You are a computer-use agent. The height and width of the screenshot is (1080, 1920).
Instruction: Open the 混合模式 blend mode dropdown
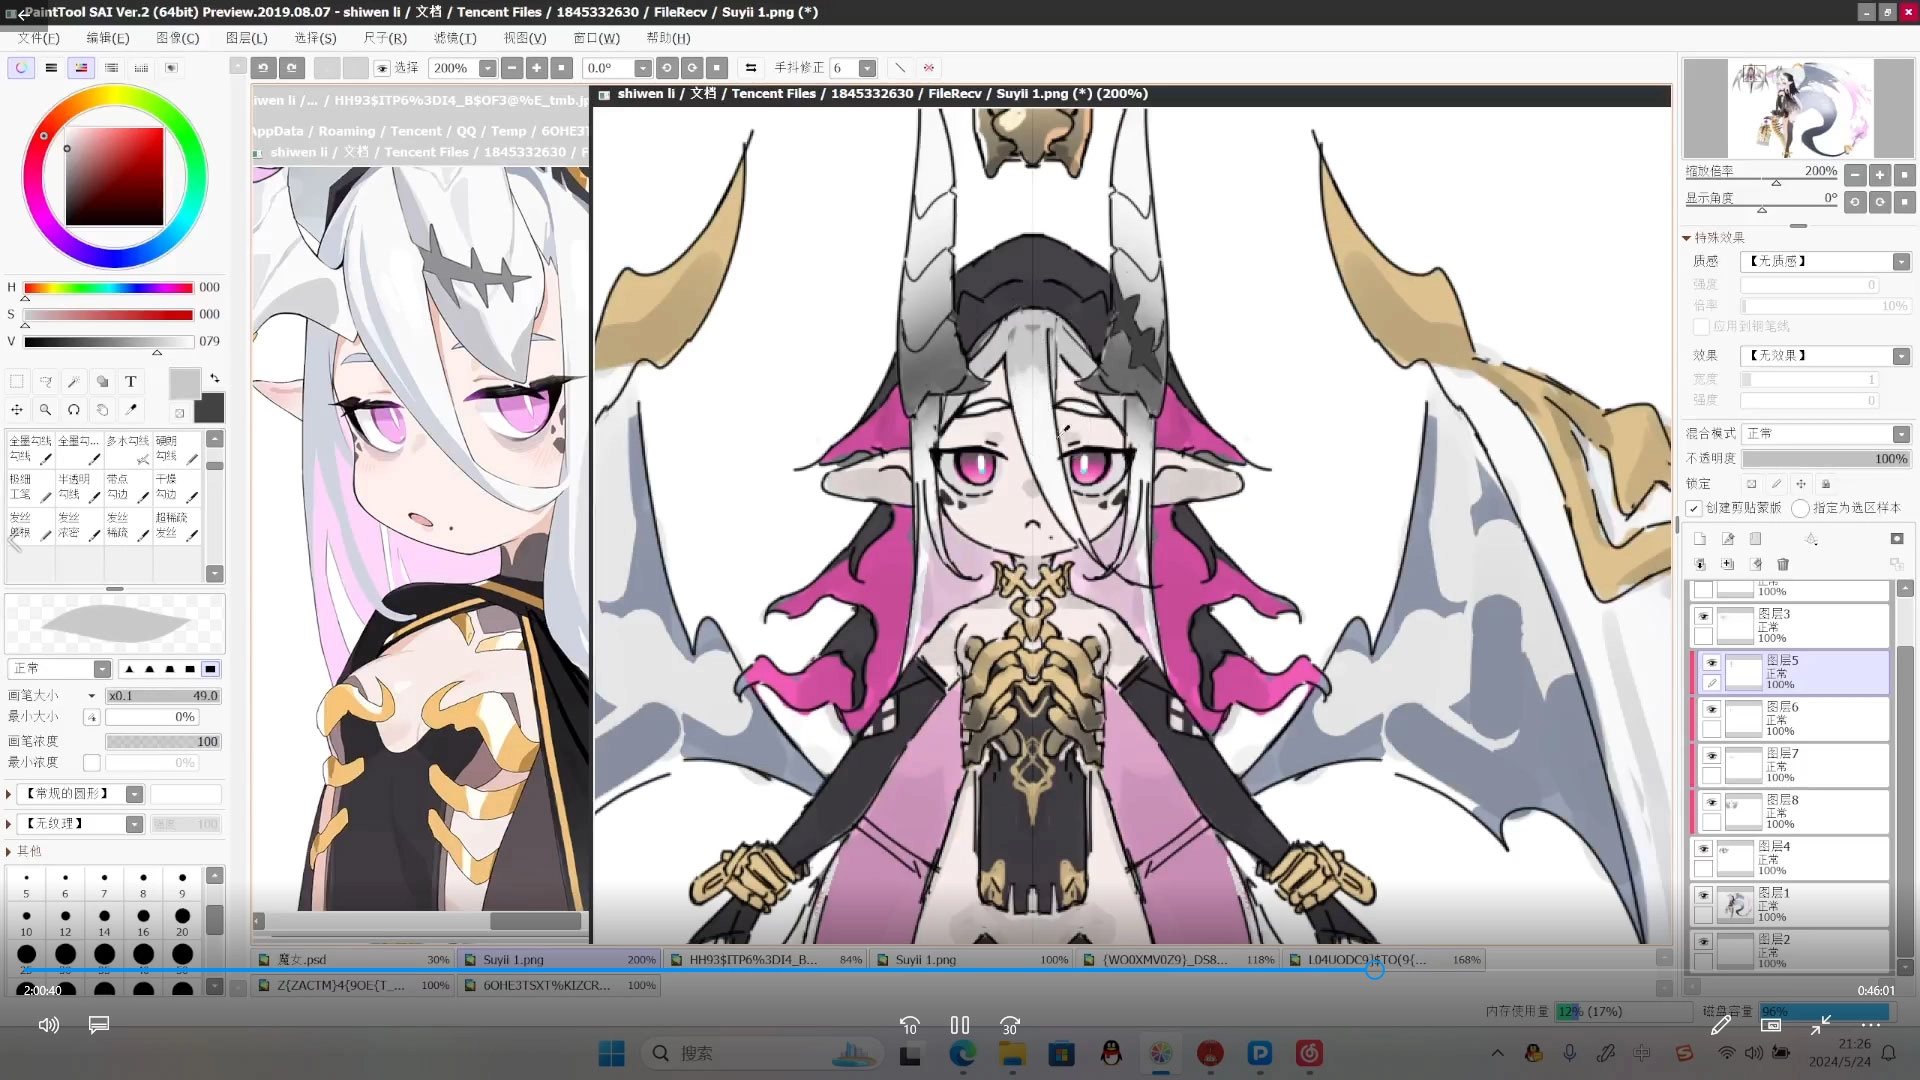(1901, 434)
